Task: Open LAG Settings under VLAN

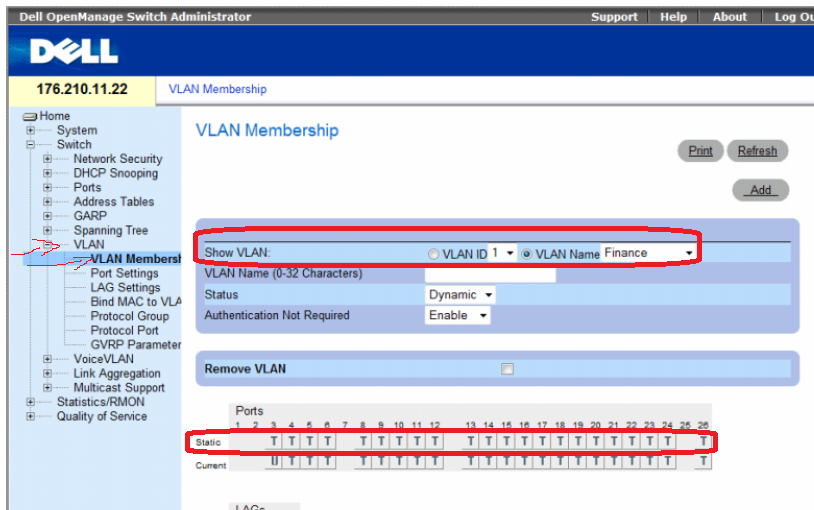Action: (126, 287)
